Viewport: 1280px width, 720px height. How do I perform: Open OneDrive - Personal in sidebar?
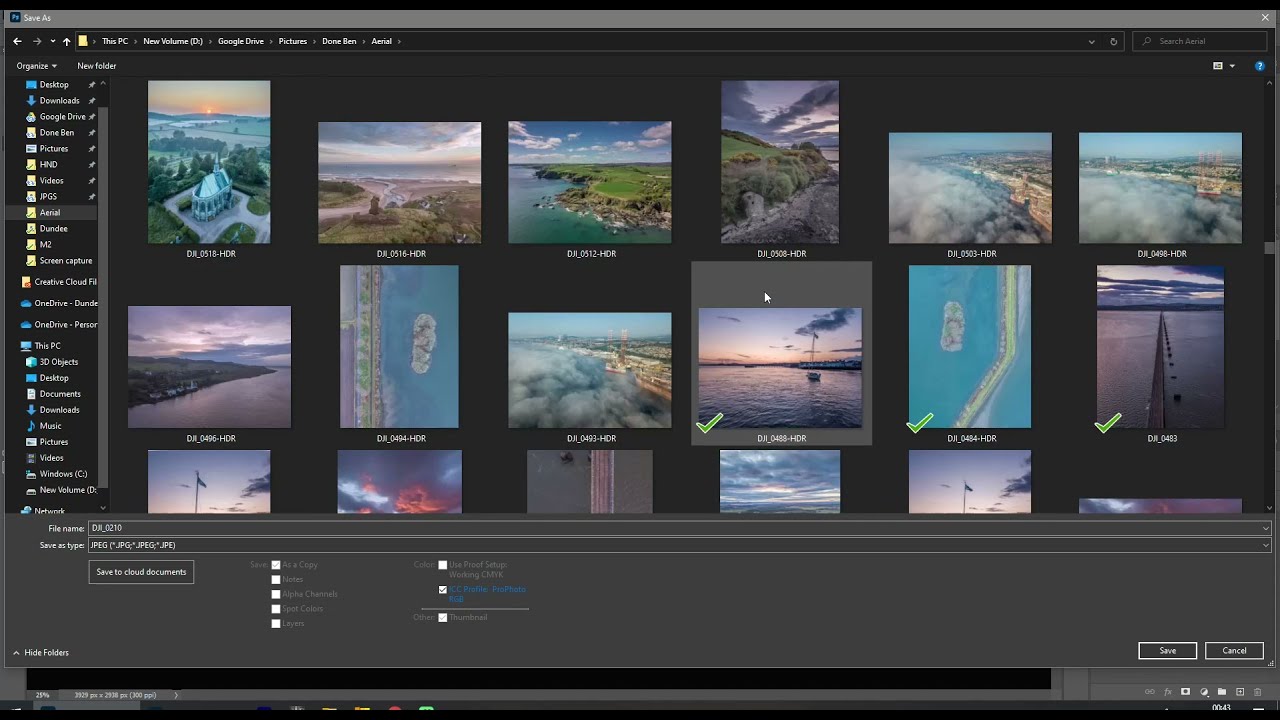(x=58, y=325)
